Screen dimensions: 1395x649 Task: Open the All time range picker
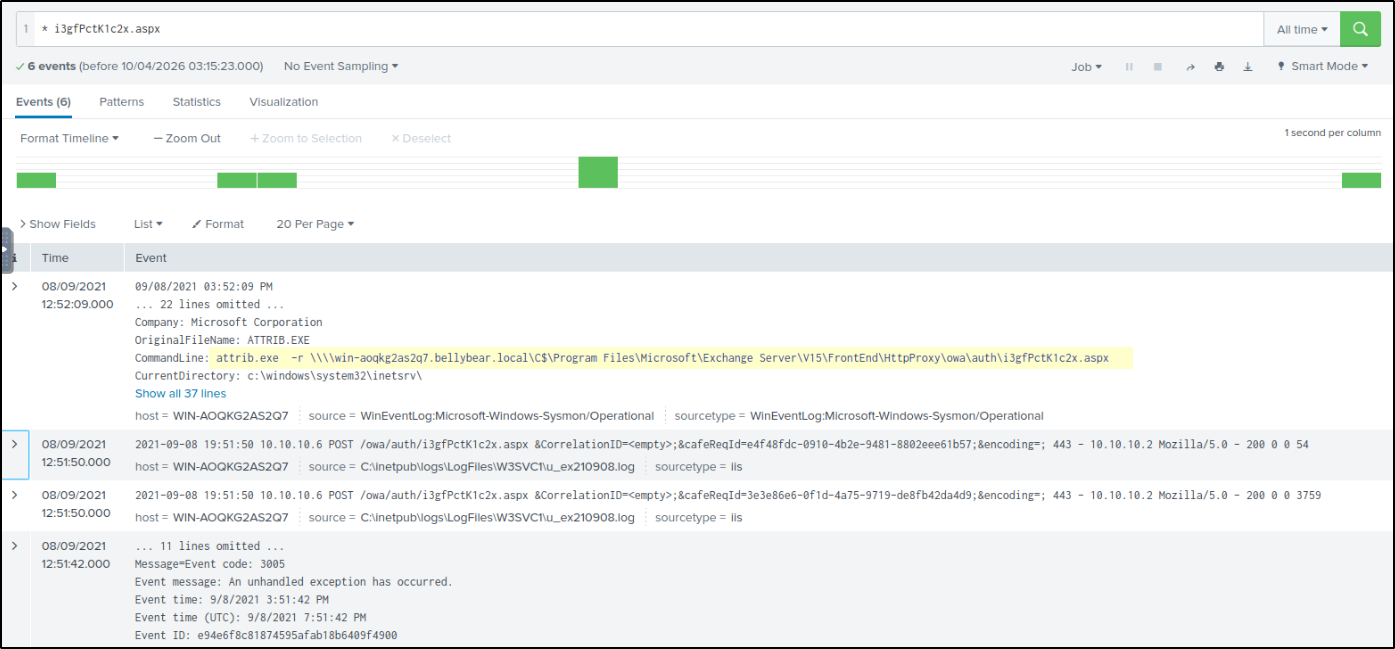pyautogui.click(x=1302, y=30)
